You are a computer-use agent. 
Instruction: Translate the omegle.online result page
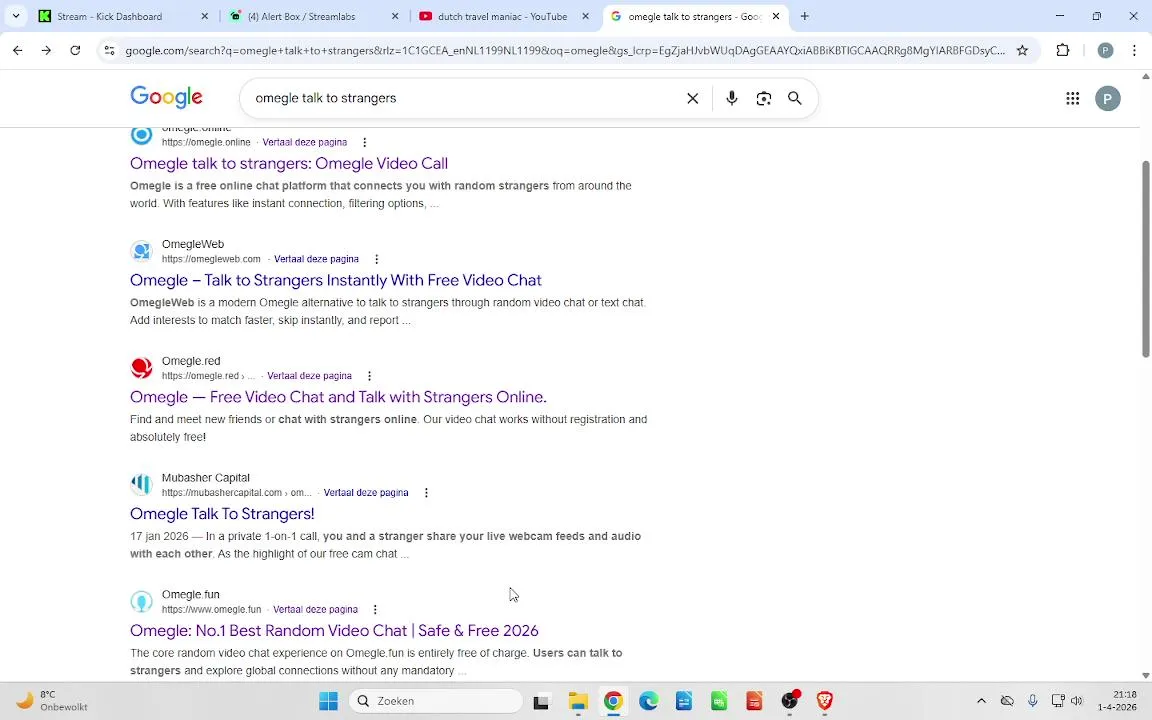coord(305,143)
